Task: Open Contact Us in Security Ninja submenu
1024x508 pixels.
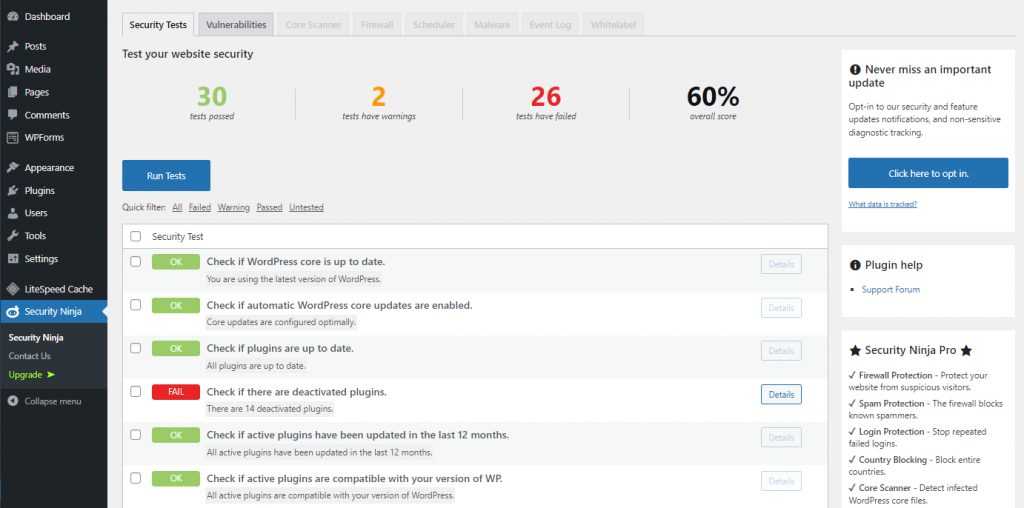Action: 29,356
